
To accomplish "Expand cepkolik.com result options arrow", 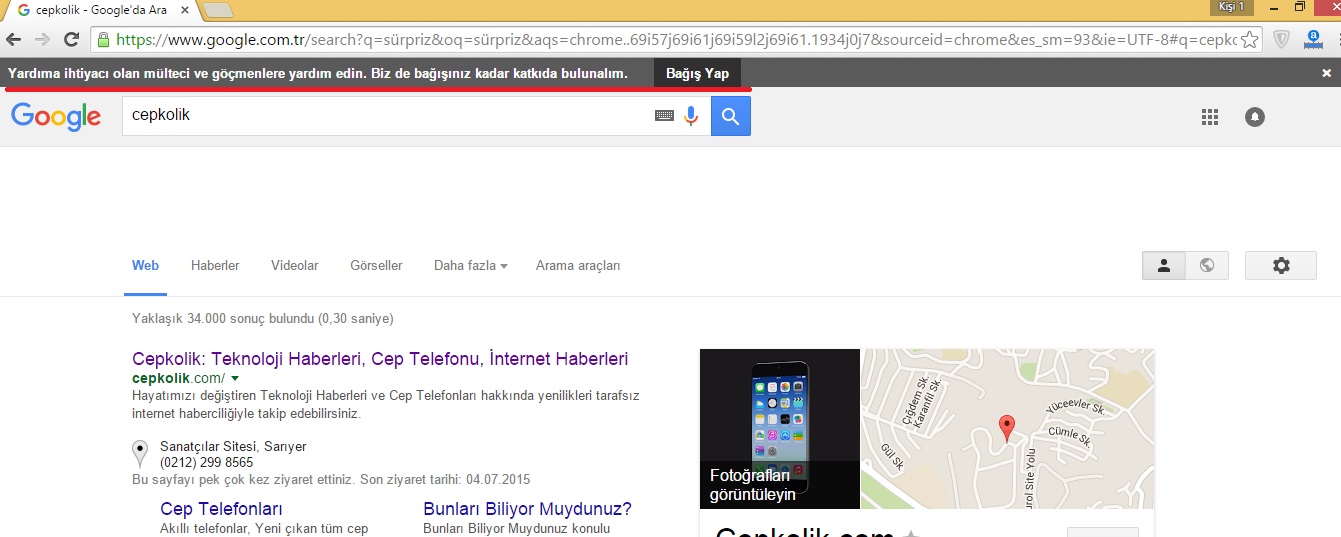I will [235, 379].
